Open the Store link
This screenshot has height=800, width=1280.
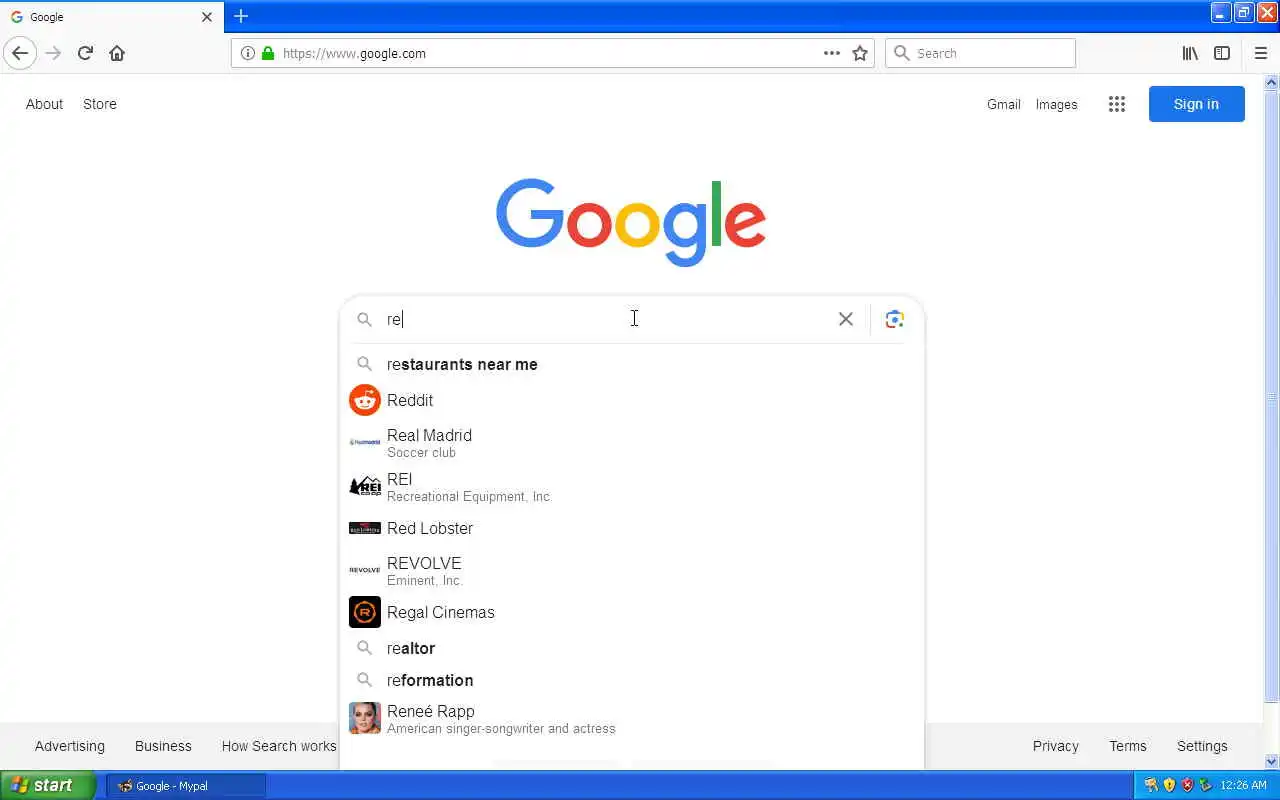click(100, 104)
